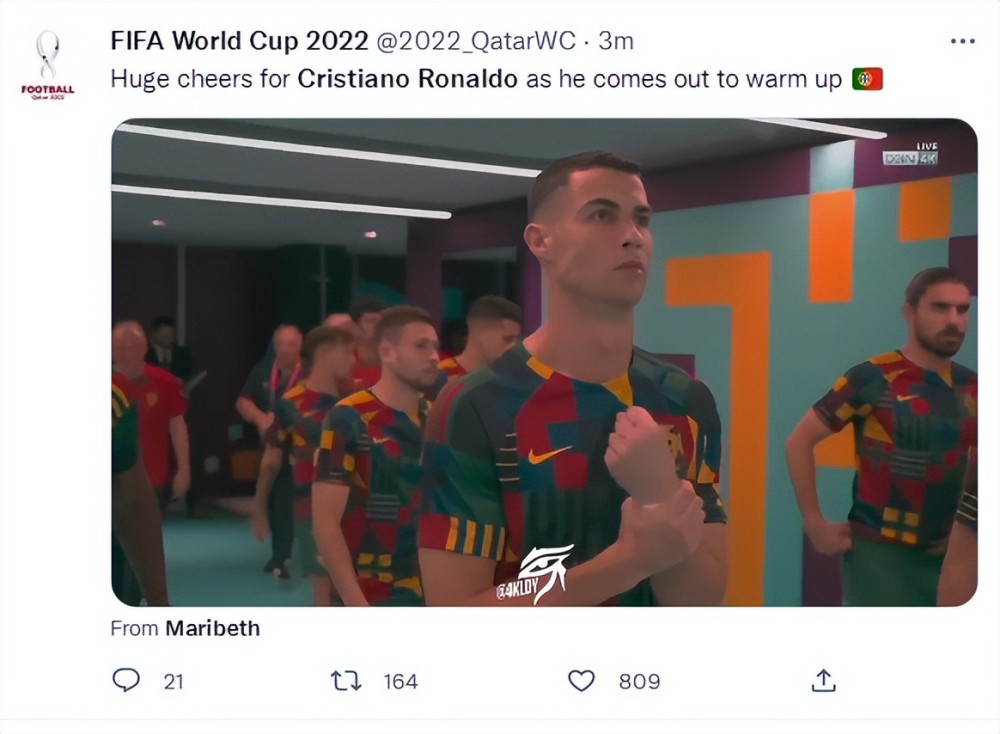This screenshot has height=734, width=1000.
Task: Click the Portugal flag emoji in tweet
Action: (867, 79)
